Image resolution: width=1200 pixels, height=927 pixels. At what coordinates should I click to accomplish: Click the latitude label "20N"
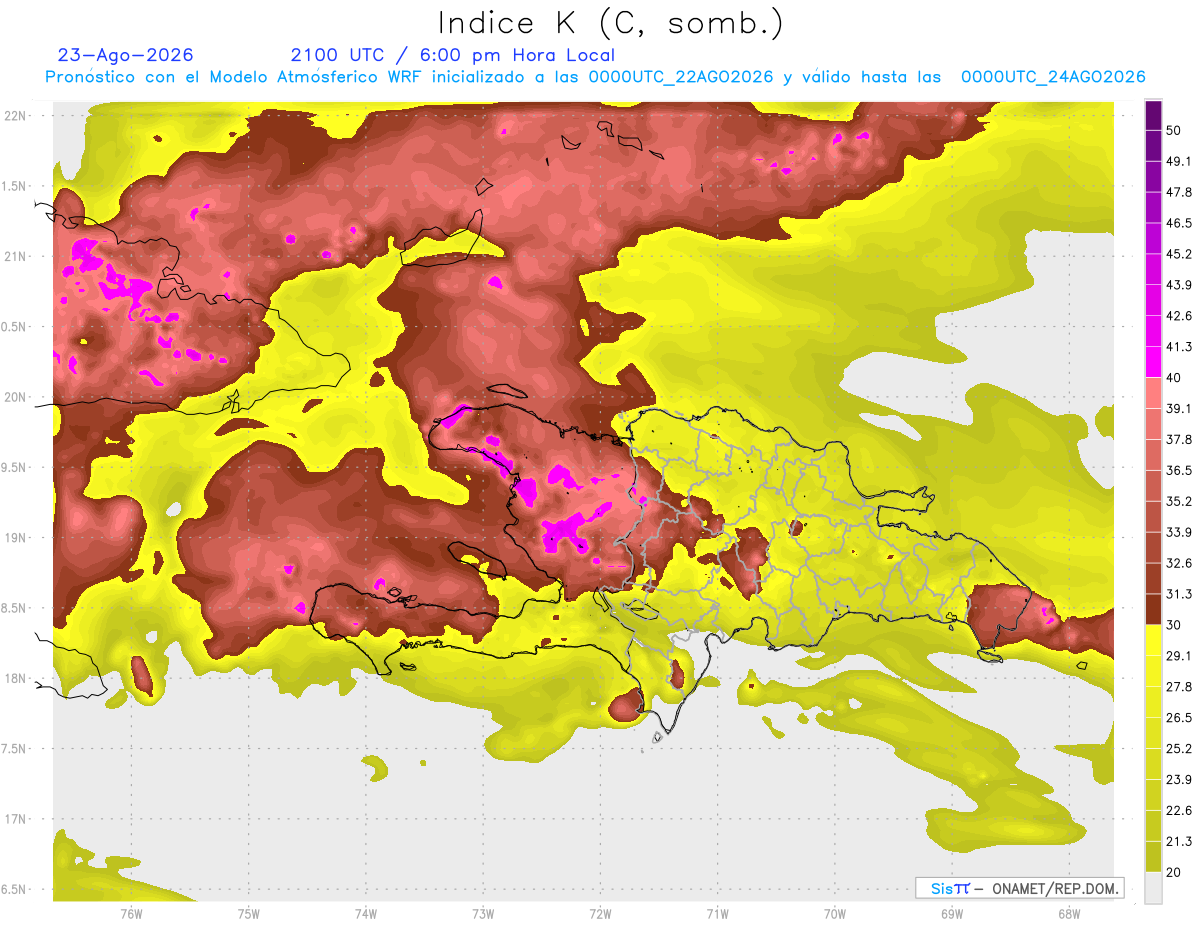click(15, 397)
